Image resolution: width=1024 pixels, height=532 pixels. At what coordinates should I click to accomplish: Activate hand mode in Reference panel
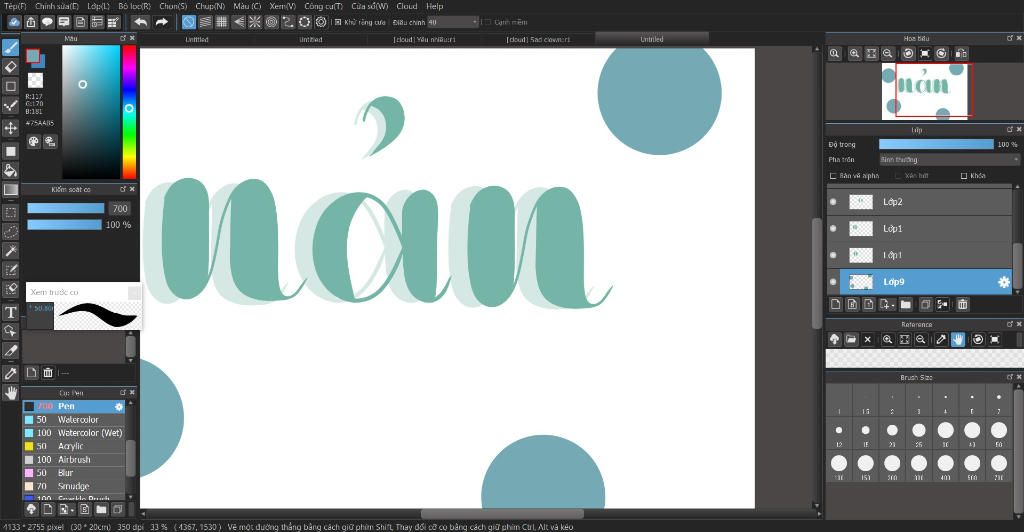tap(957, 339)
